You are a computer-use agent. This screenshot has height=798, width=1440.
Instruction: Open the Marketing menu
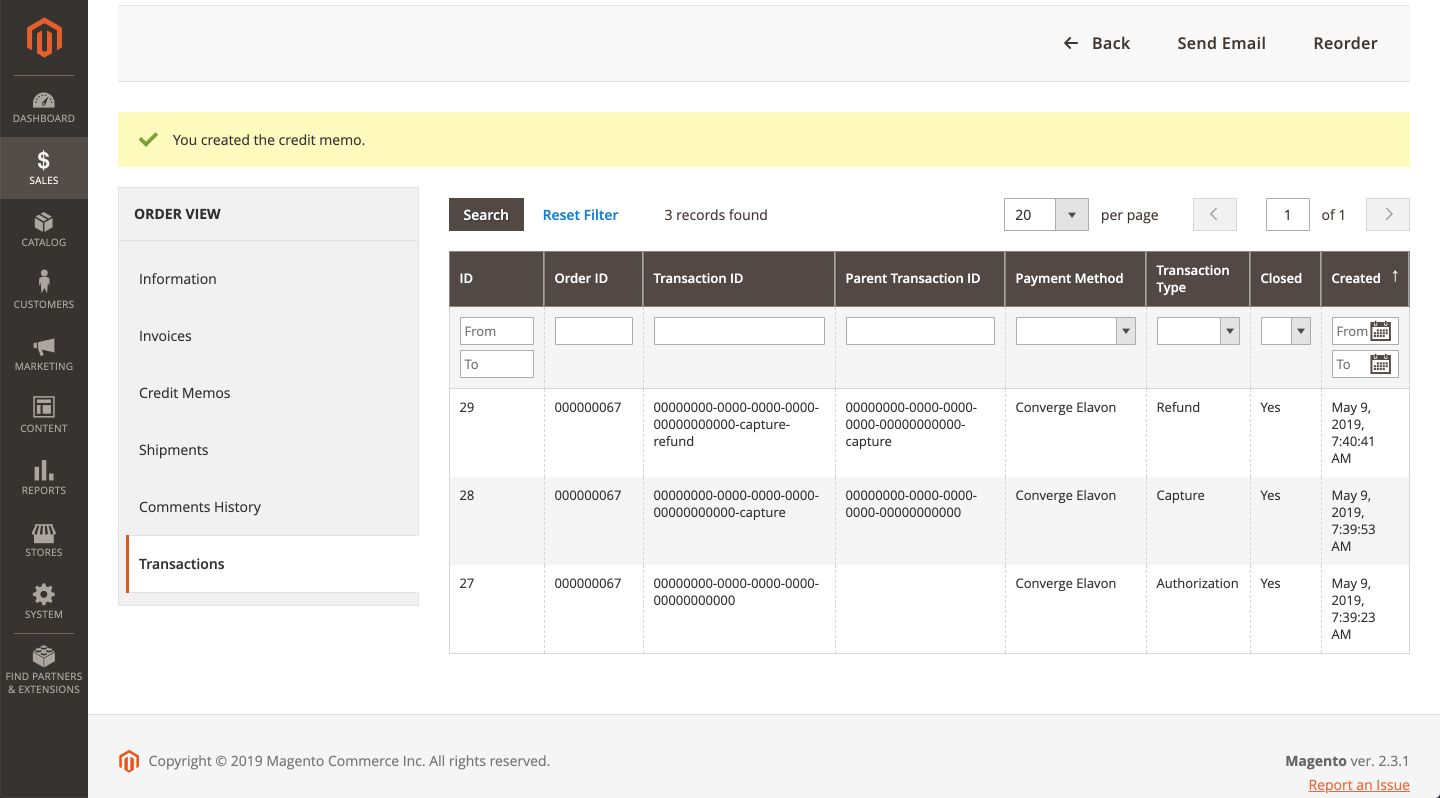coord(44,354)
